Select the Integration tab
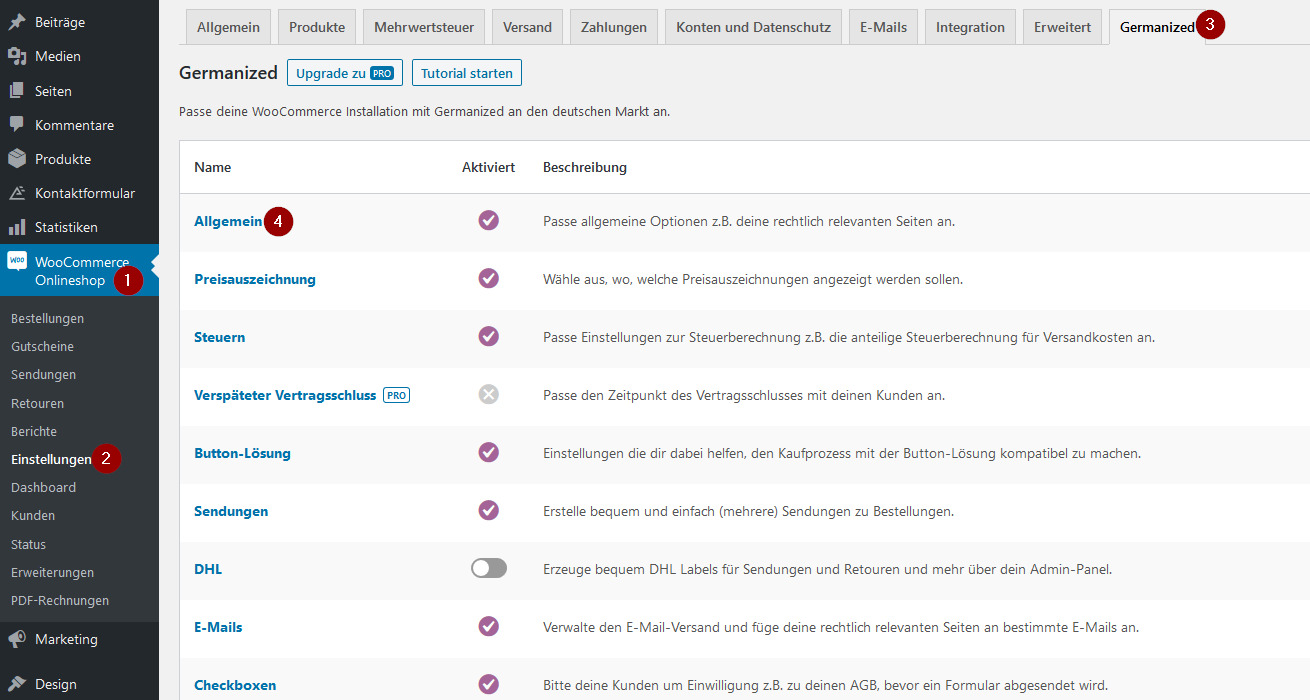The image size is (1310, 700). (x=971, y=27)
